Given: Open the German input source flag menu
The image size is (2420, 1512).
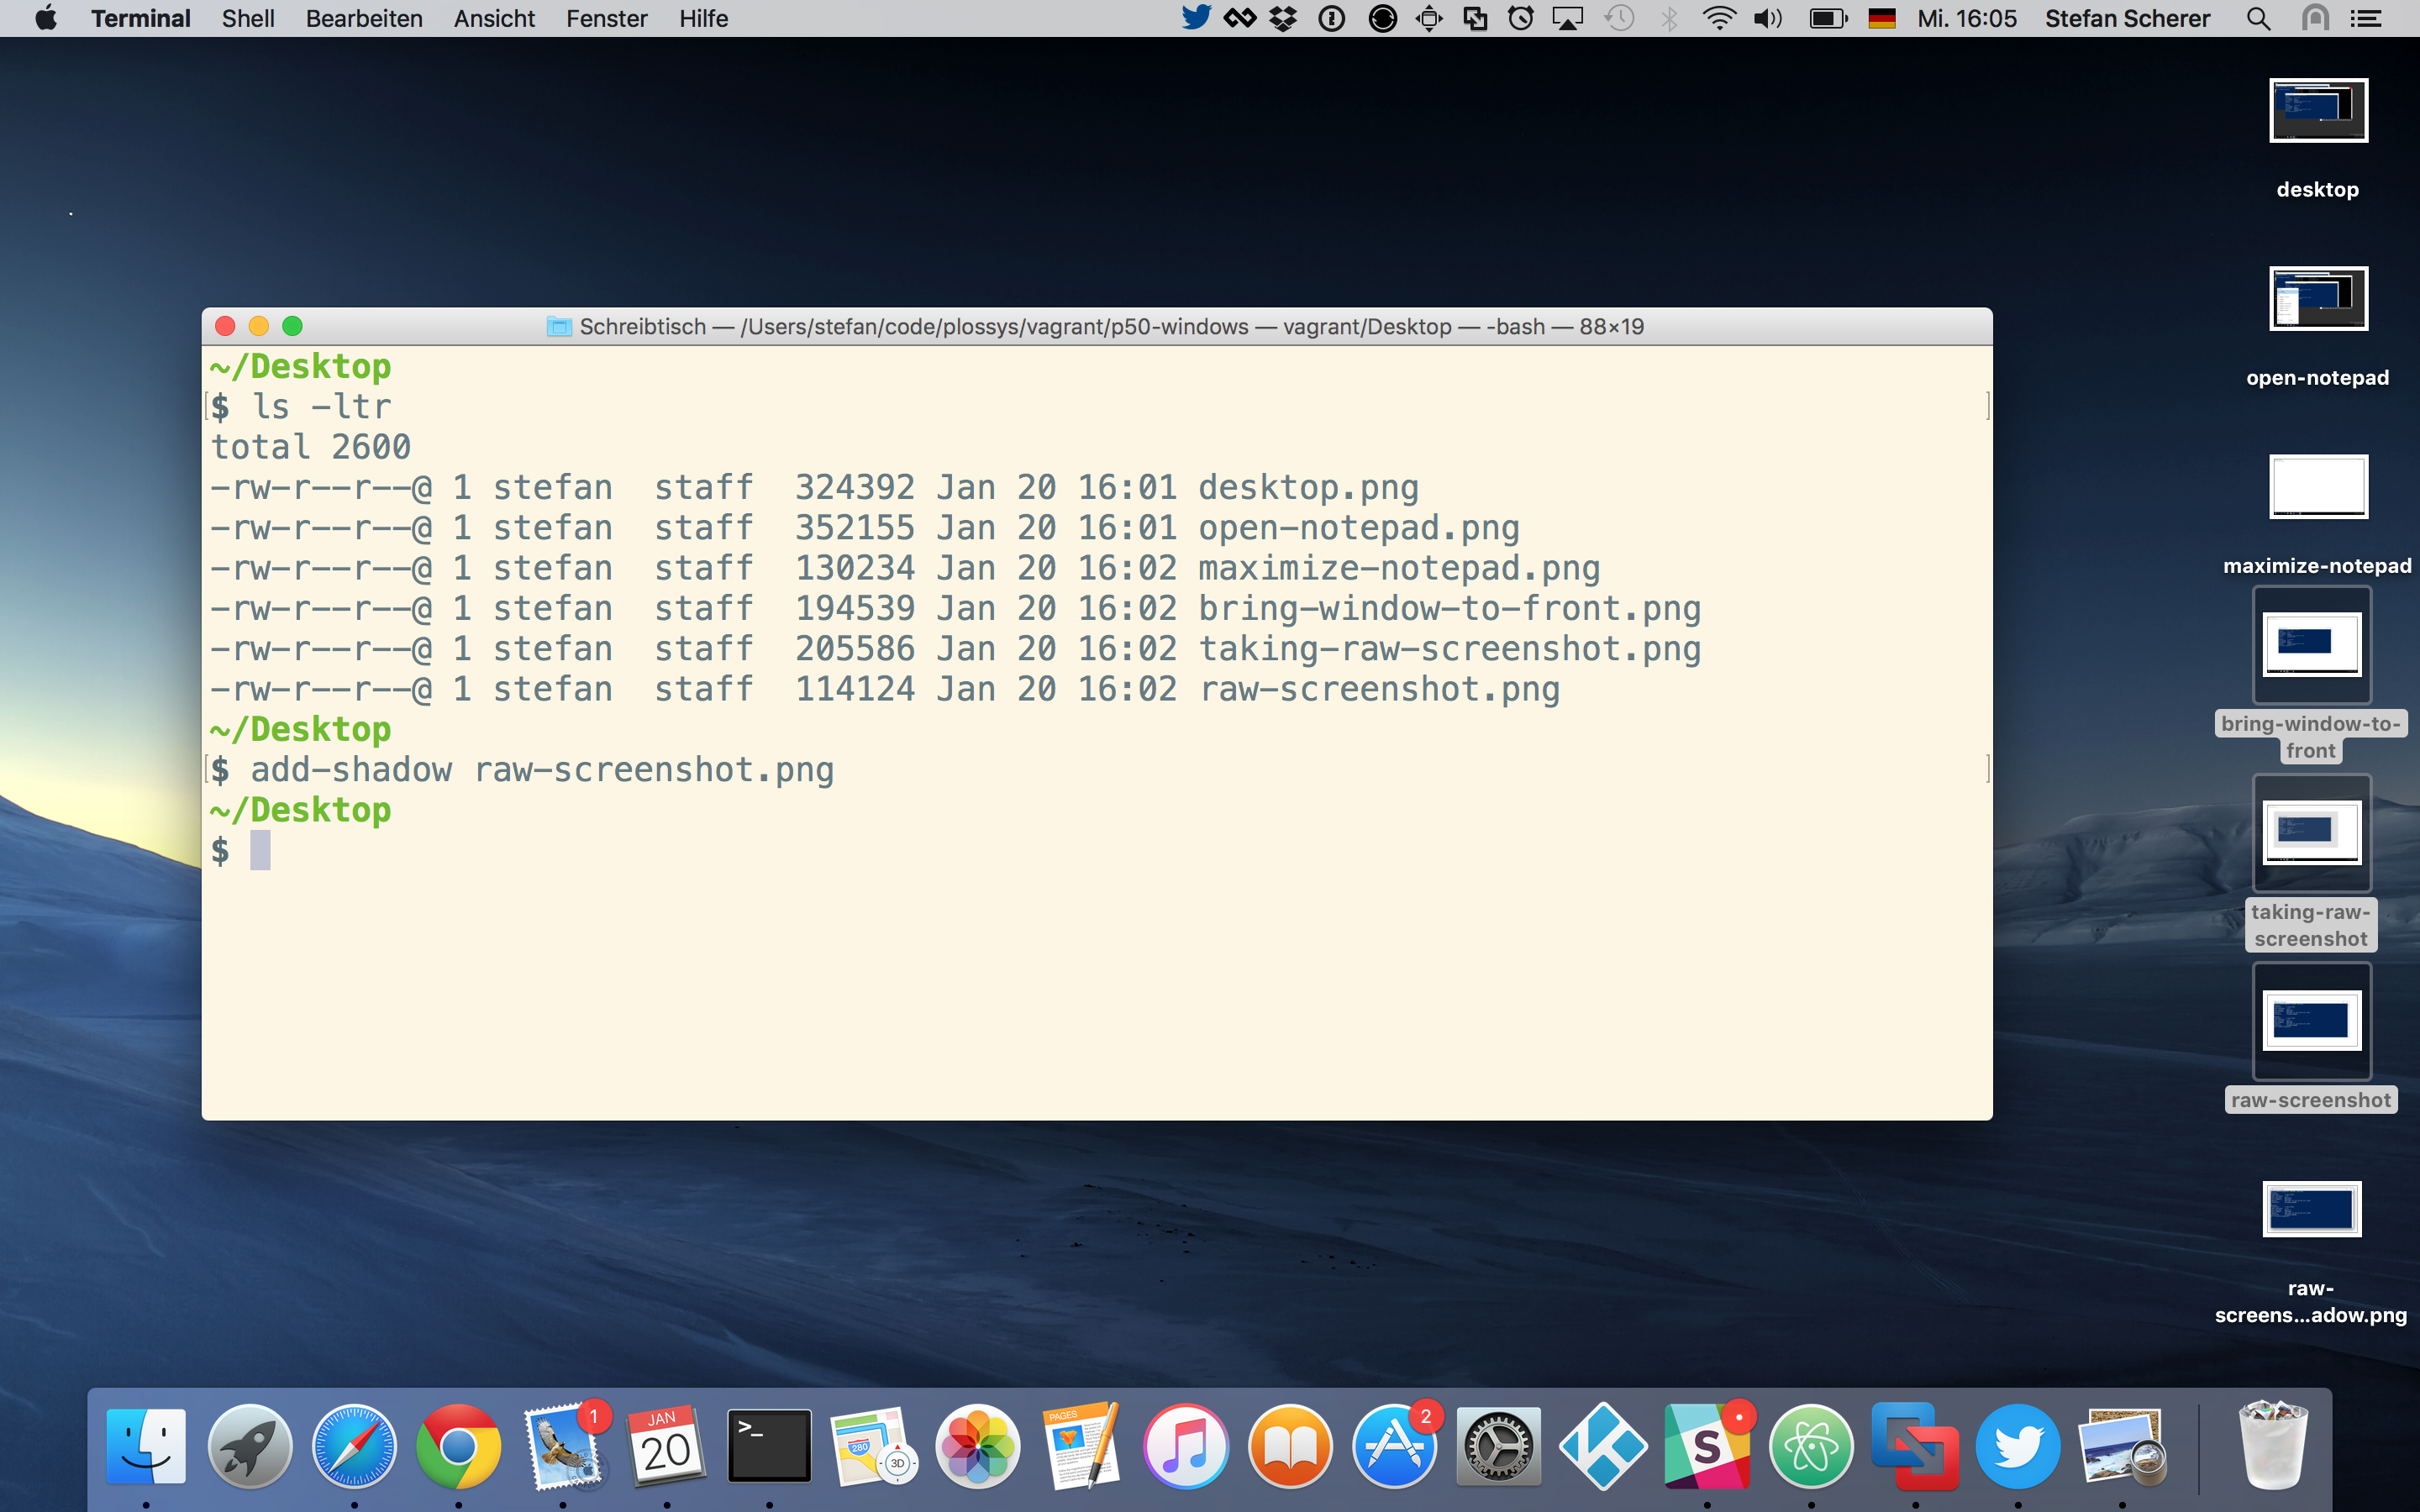Looking at the screenshot, I should [1881, 18].
